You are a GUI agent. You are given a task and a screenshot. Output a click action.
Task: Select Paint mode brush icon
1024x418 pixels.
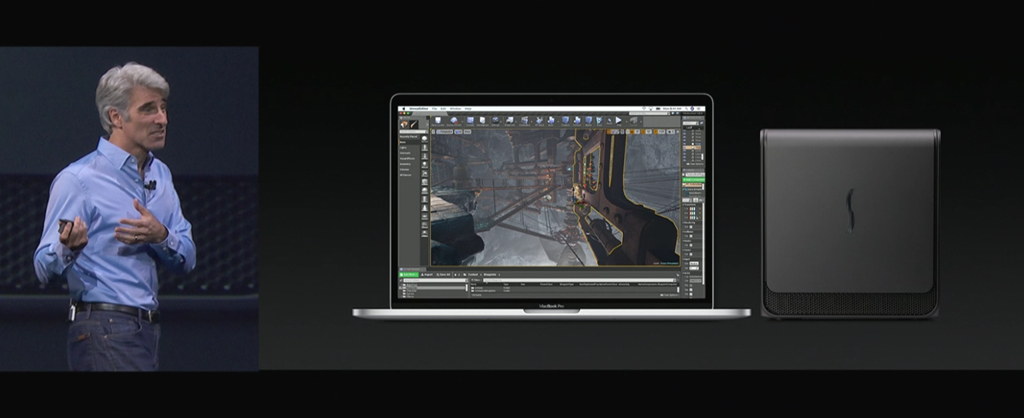point(413,125)
